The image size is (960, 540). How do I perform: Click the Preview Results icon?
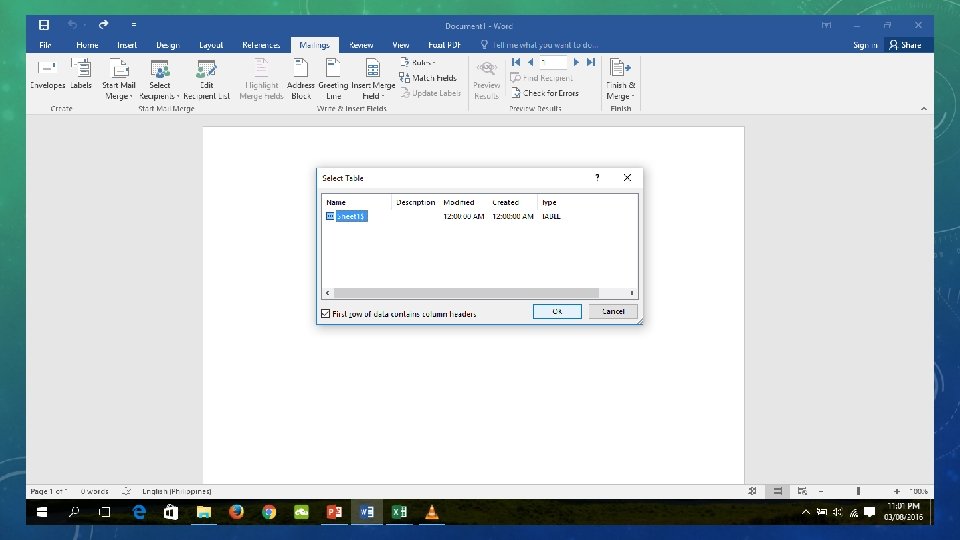(x=487, y=78)
